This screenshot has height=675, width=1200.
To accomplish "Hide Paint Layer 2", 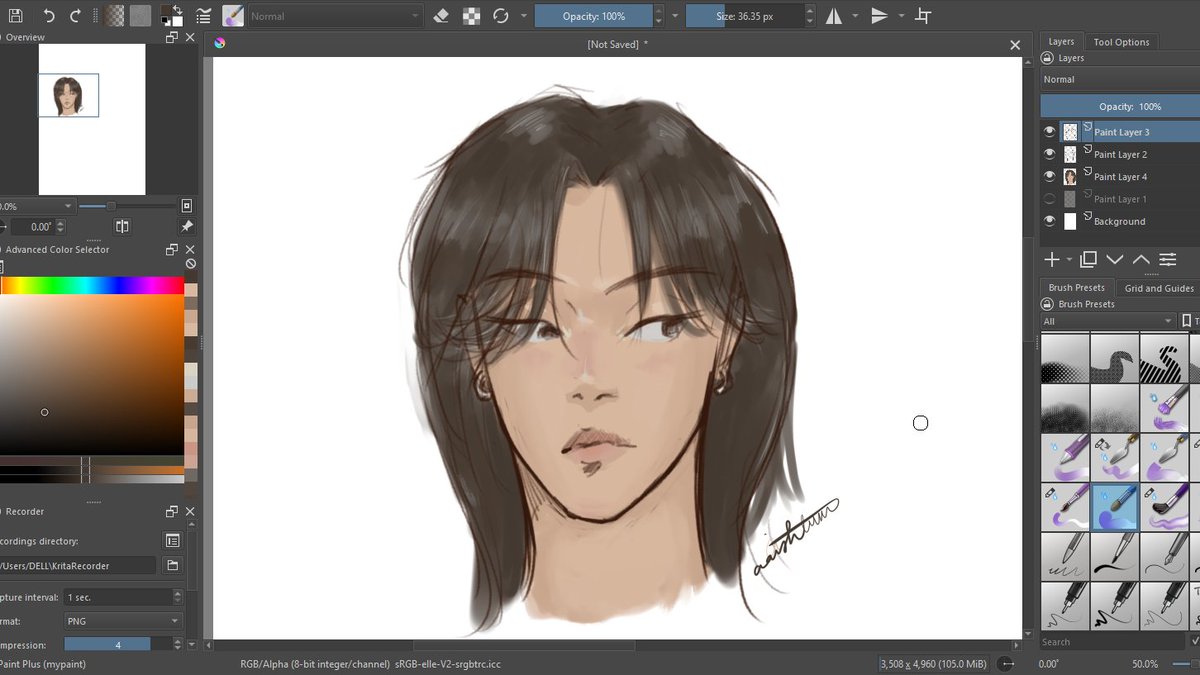I will point(1049,154).
